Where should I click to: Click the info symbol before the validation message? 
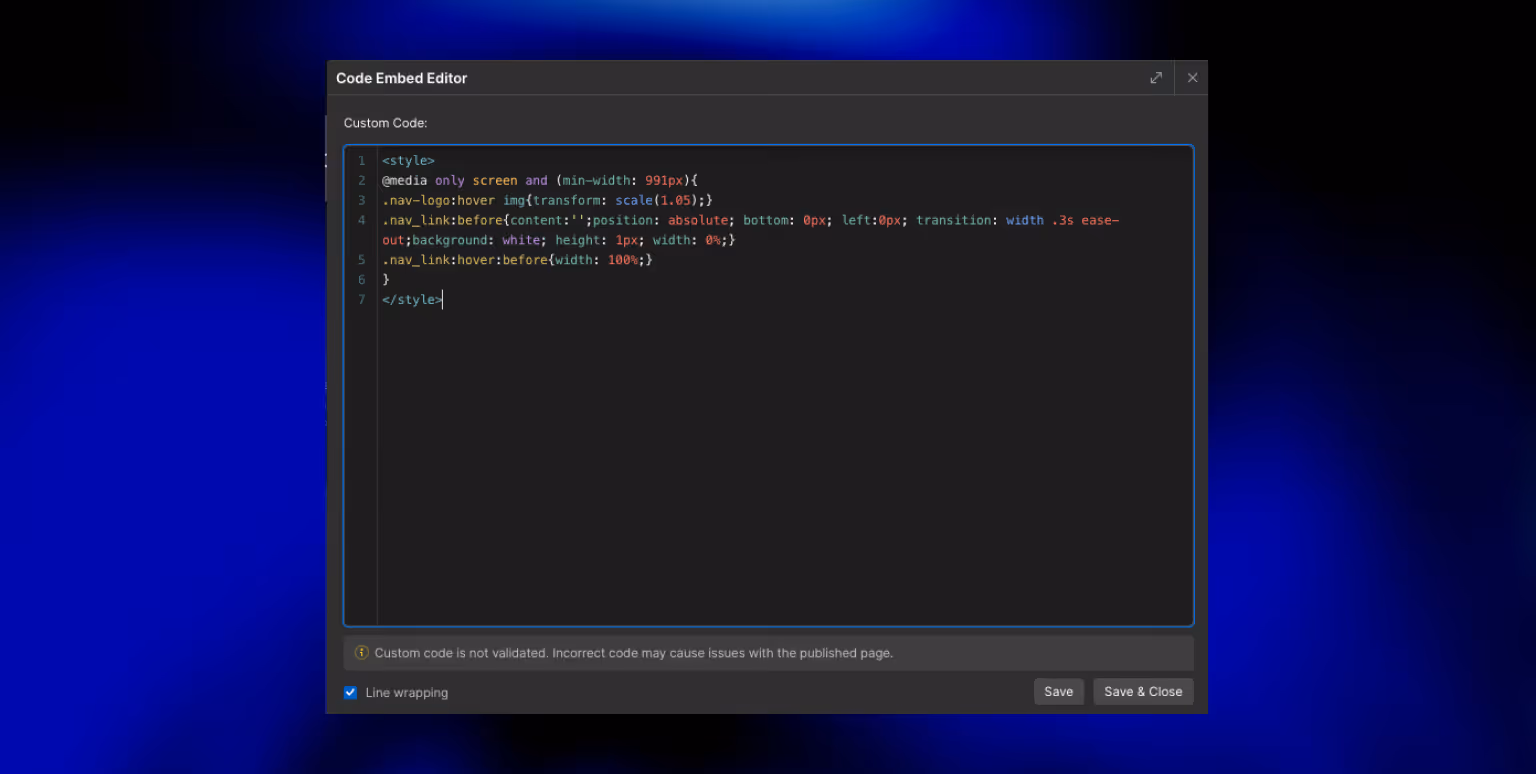[x=361, y=652]
